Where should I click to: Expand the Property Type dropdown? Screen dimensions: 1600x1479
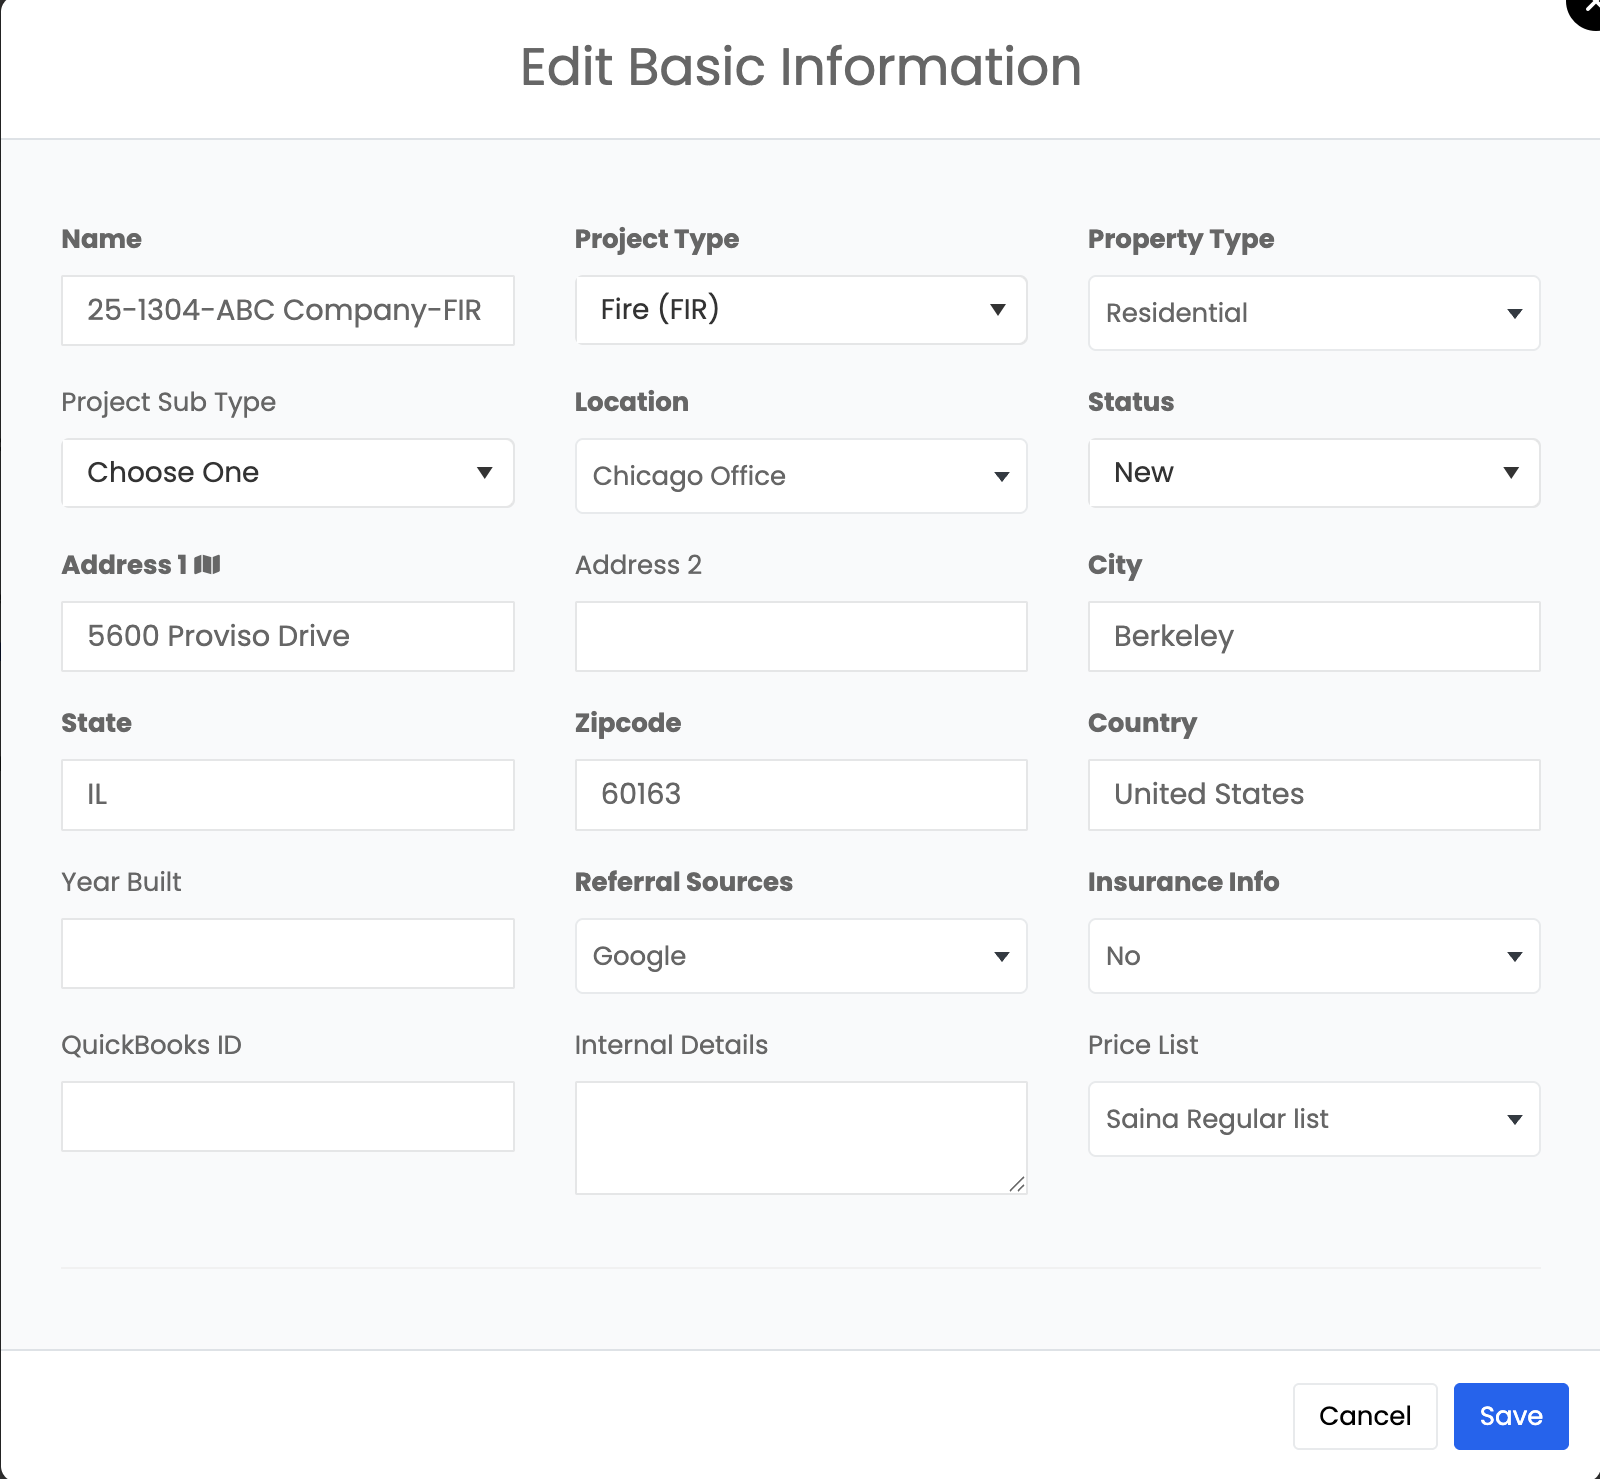(x=1313, y=313)
